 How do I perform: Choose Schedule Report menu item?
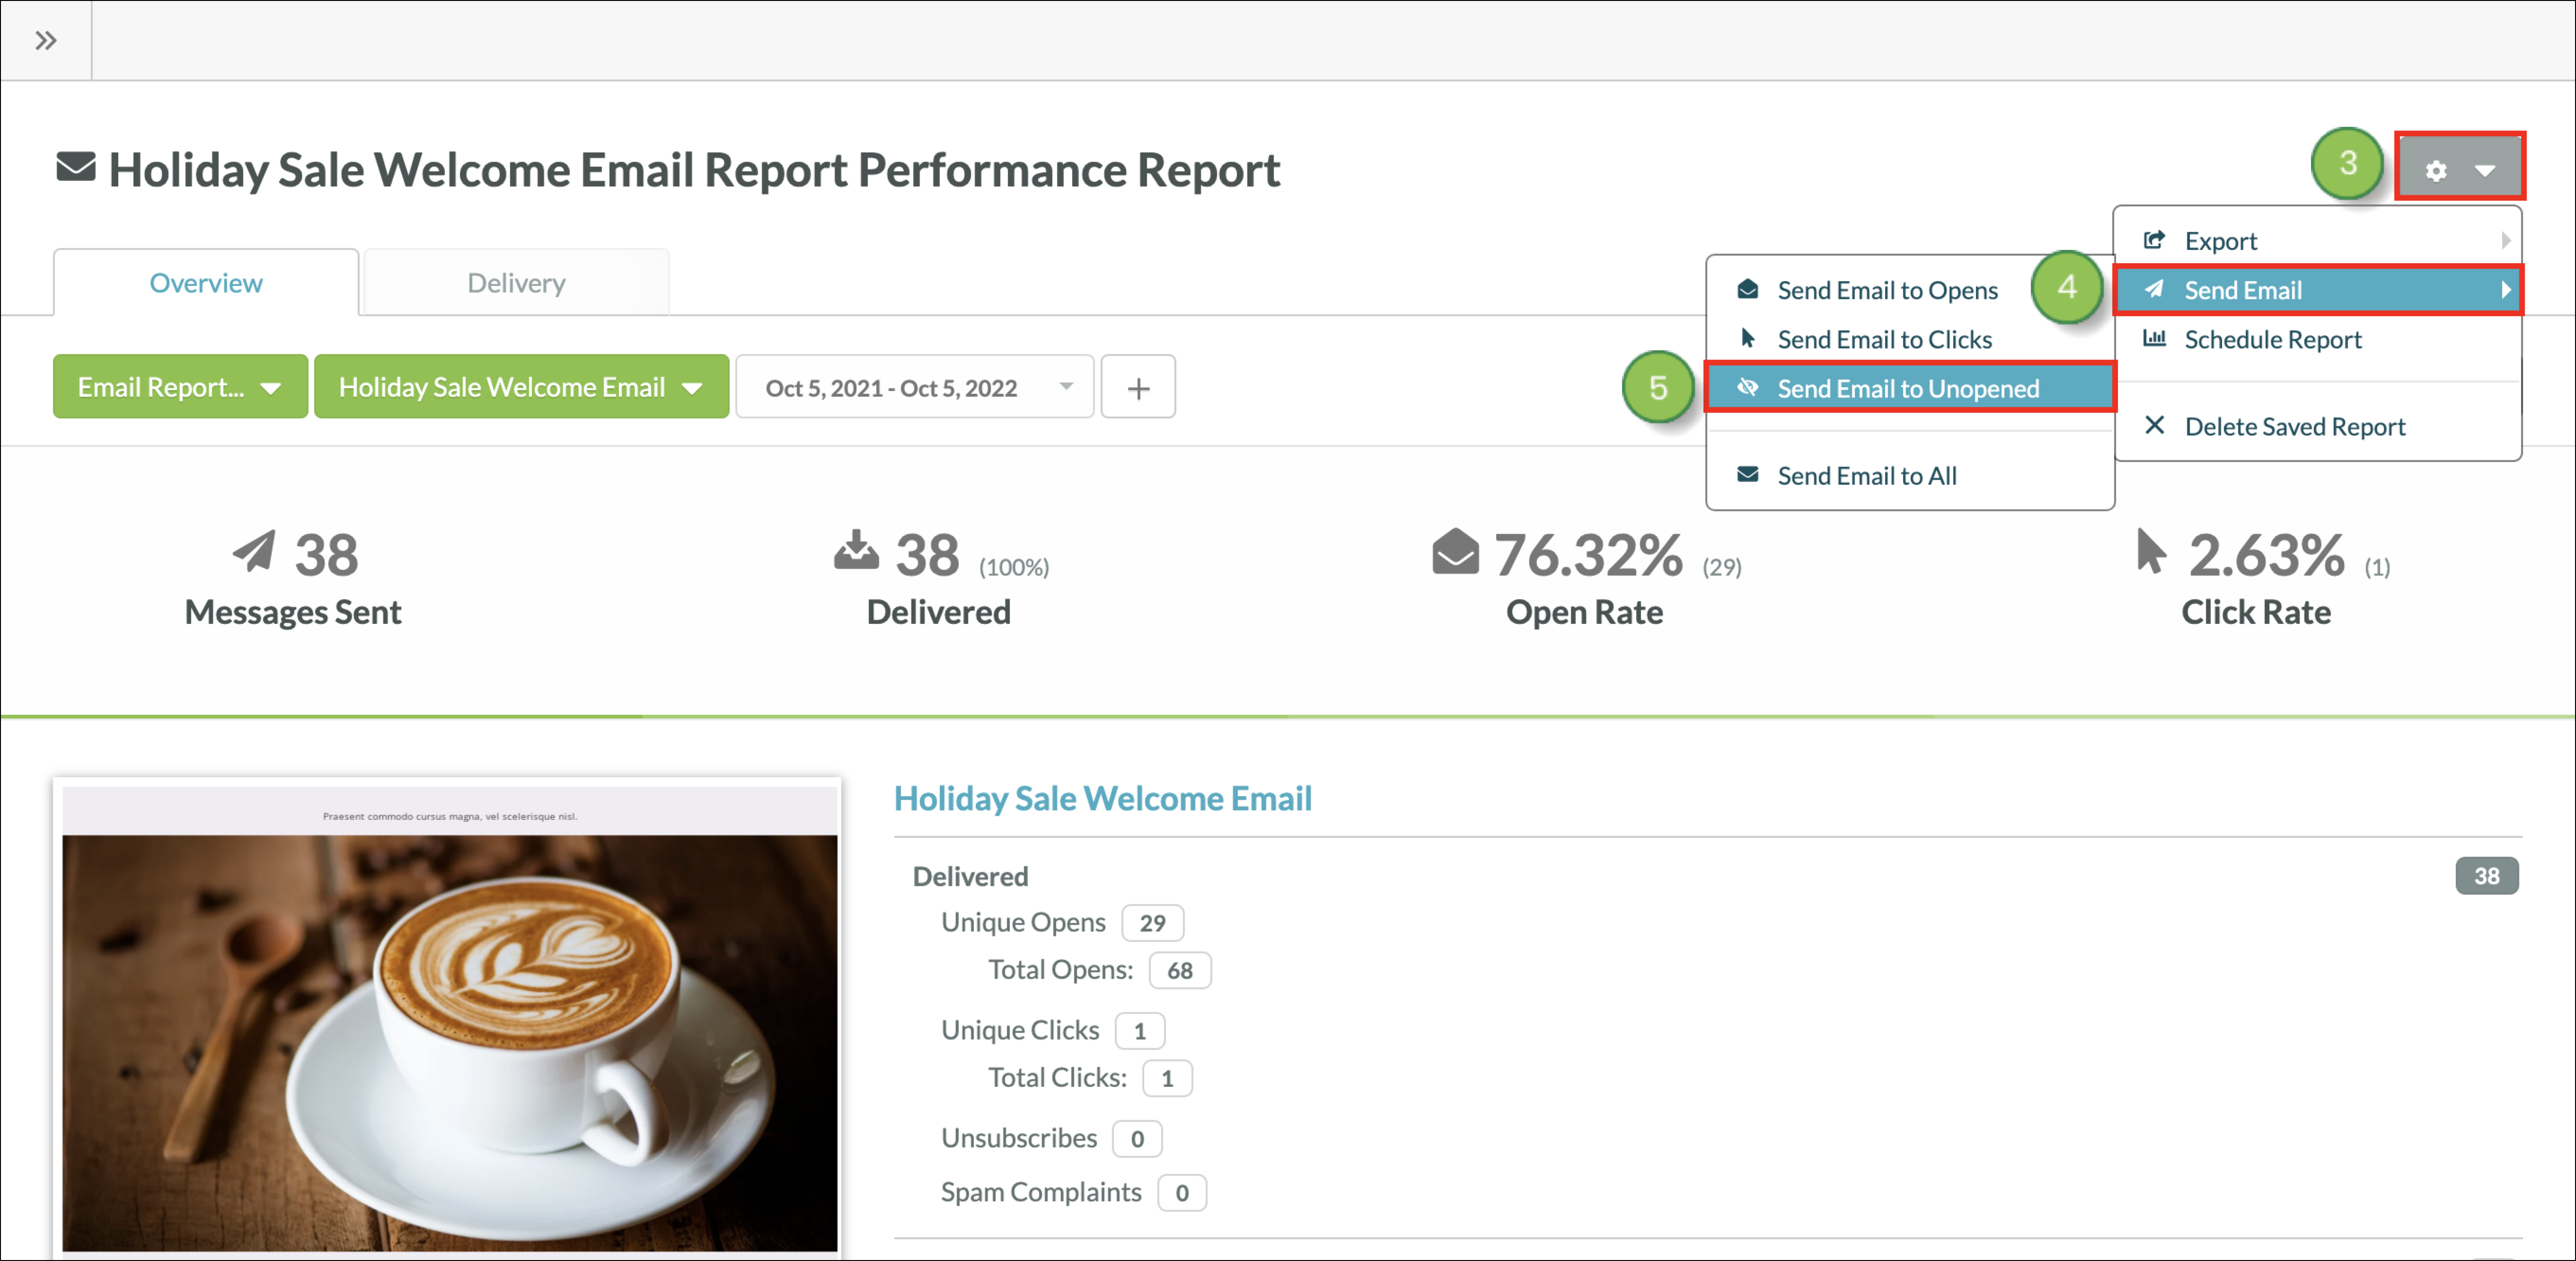[x=2318, y=339]
